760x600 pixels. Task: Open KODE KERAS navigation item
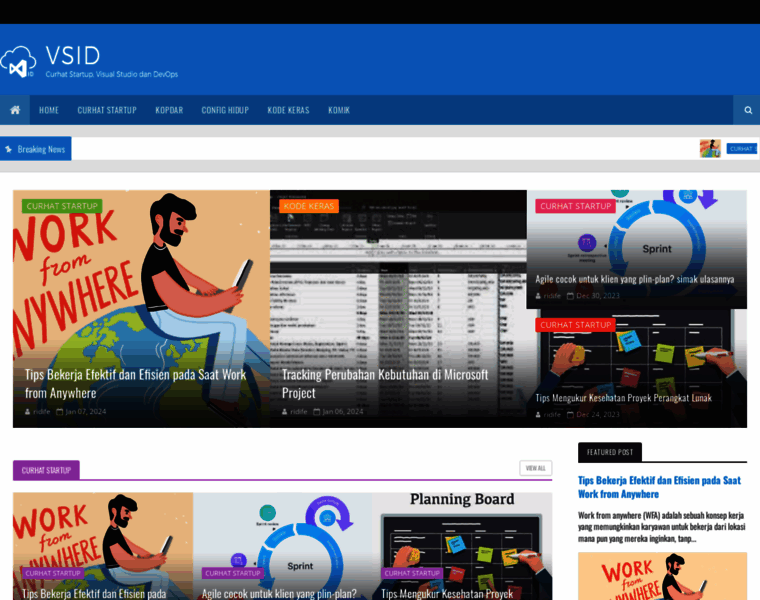[288, 110]
